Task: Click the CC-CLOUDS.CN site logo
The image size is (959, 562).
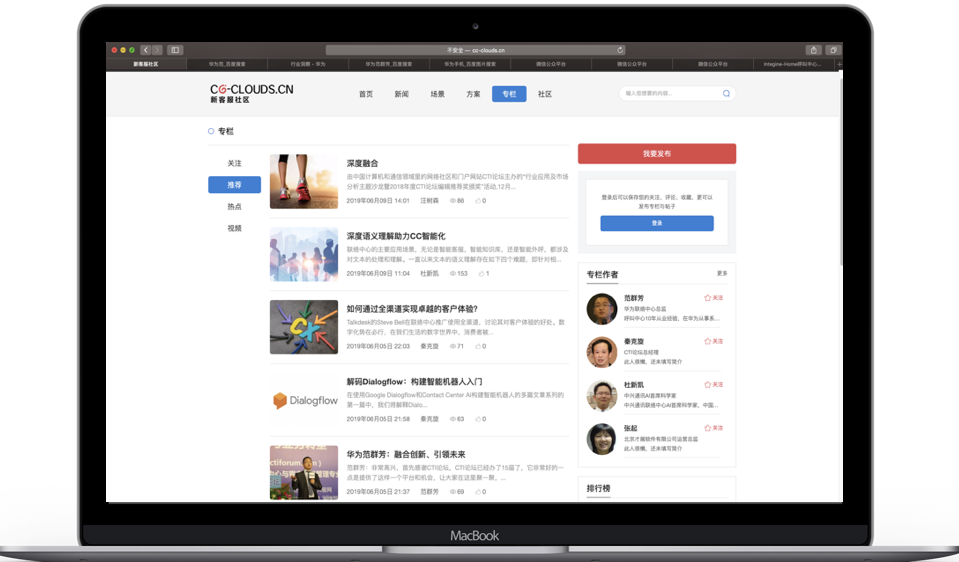Action: (x=251, y=93)
